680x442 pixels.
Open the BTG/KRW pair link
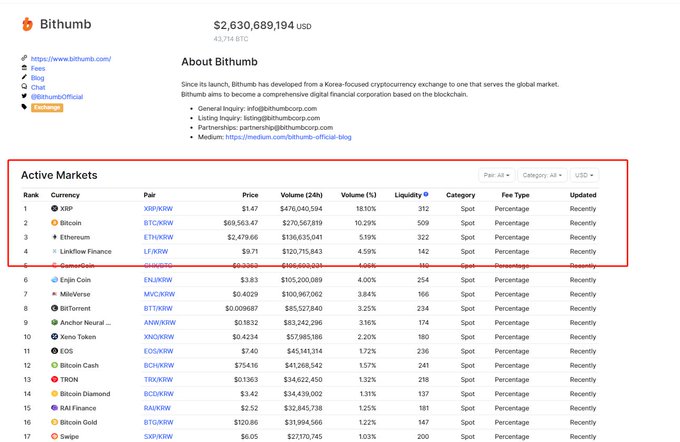(158, 422)
